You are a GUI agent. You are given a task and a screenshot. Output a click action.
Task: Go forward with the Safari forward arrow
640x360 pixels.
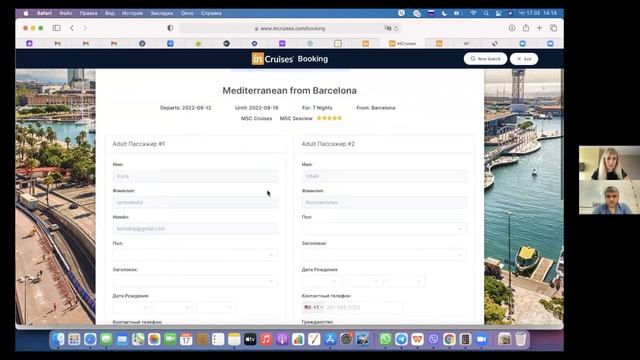pyautogui.click(x=85, y=28)
